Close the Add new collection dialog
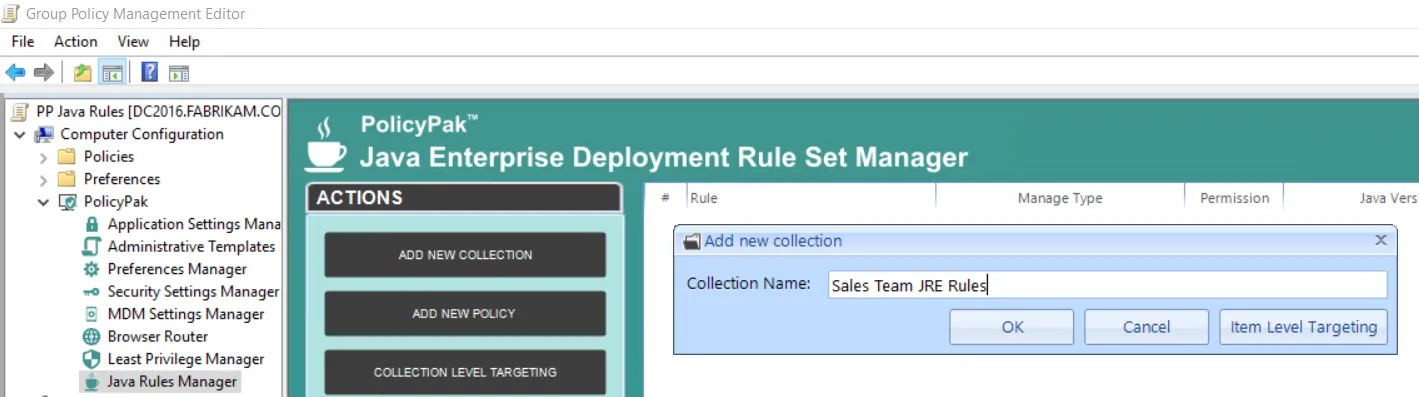The image size is (1419, 397). tap(1381, 240)
